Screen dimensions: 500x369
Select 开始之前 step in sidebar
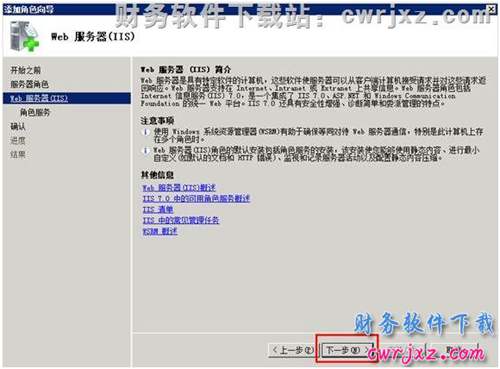click(x=26, y=70)
